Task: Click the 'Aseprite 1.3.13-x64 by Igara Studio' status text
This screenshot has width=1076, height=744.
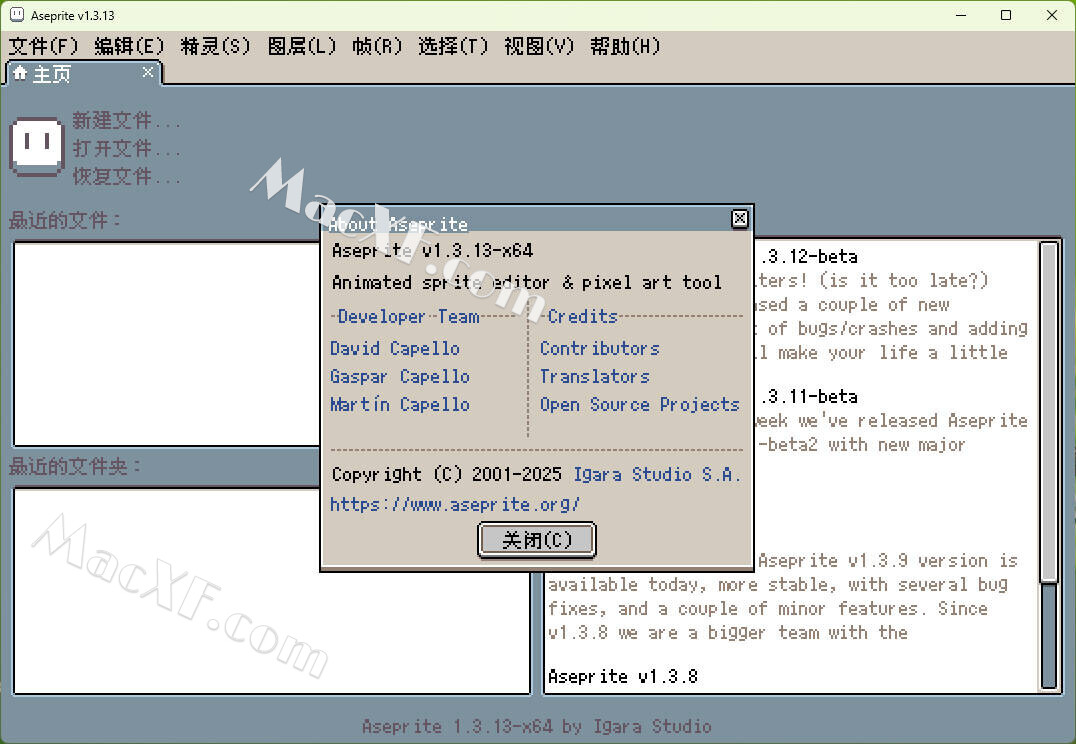Action: pos(537,726)
